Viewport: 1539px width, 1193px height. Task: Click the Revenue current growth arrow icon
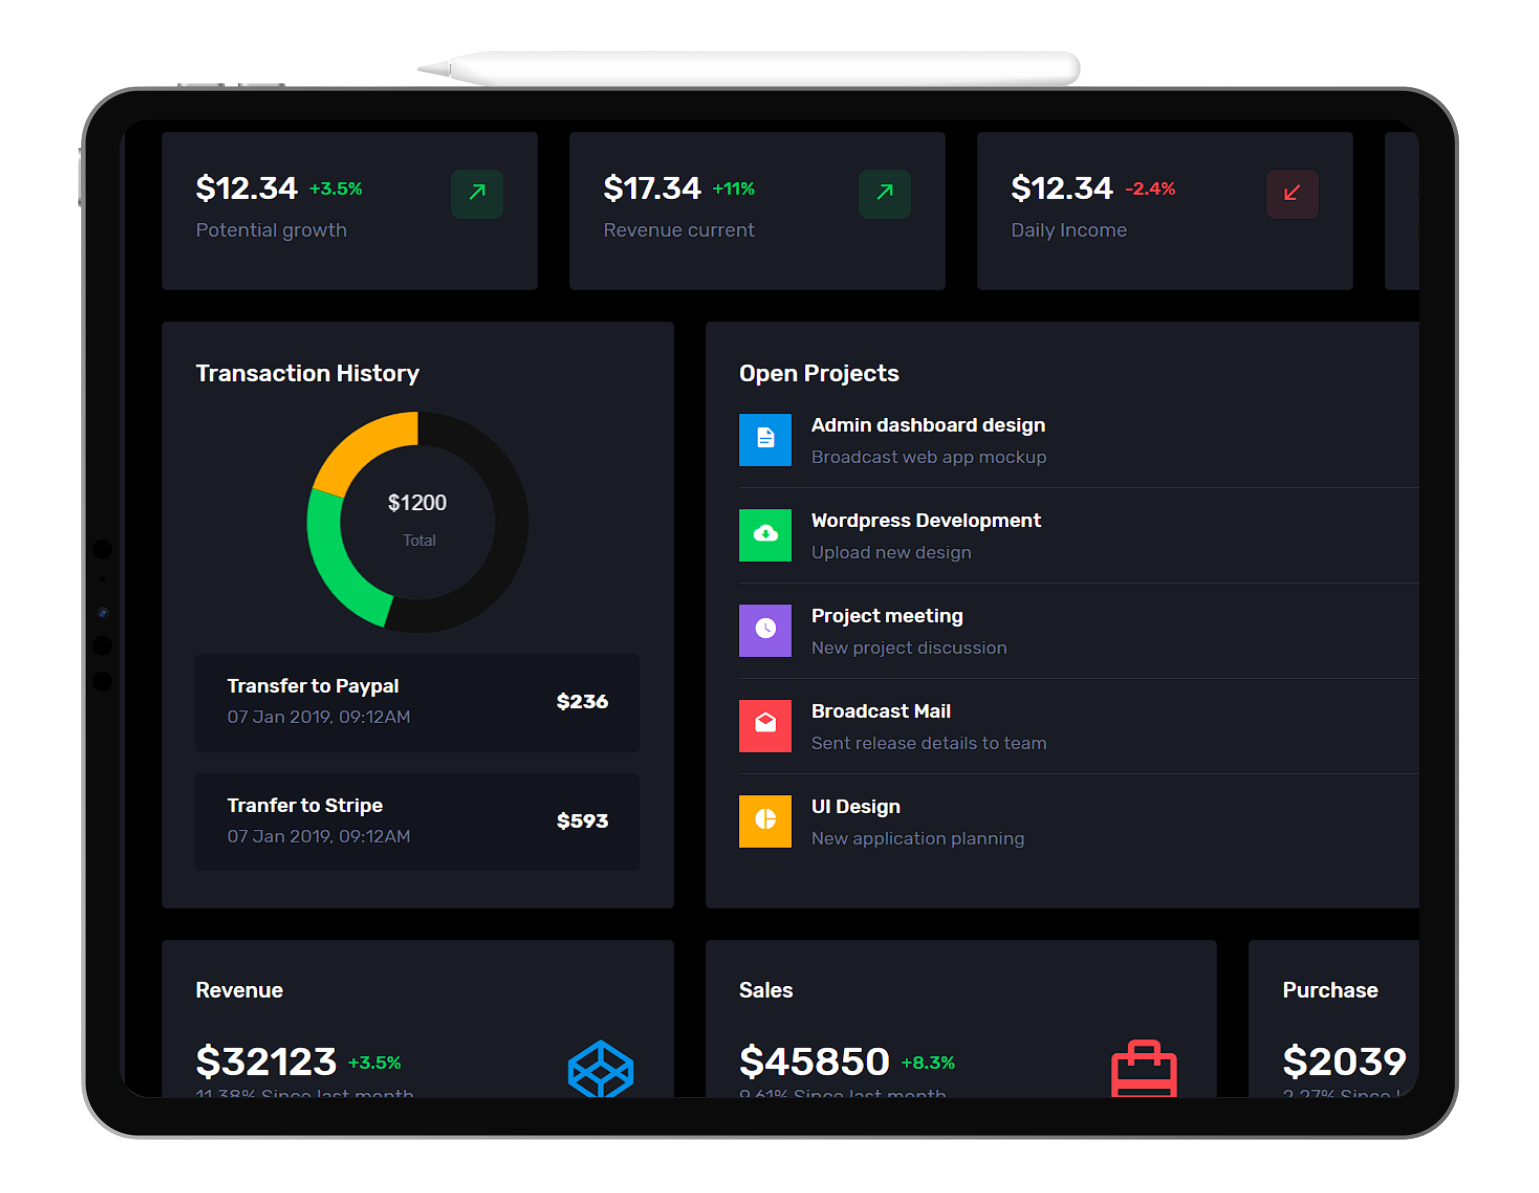(884, 195)
